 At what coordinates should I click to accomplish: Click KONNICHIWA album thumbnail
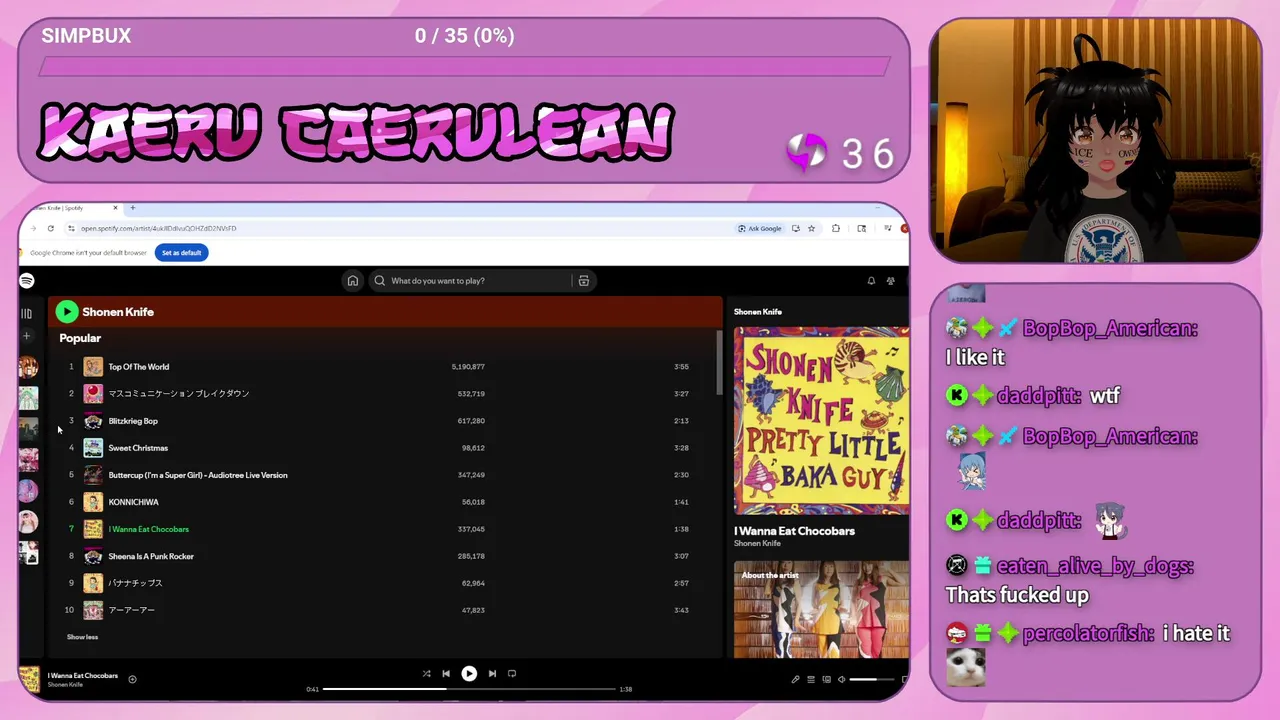[93, 502]
